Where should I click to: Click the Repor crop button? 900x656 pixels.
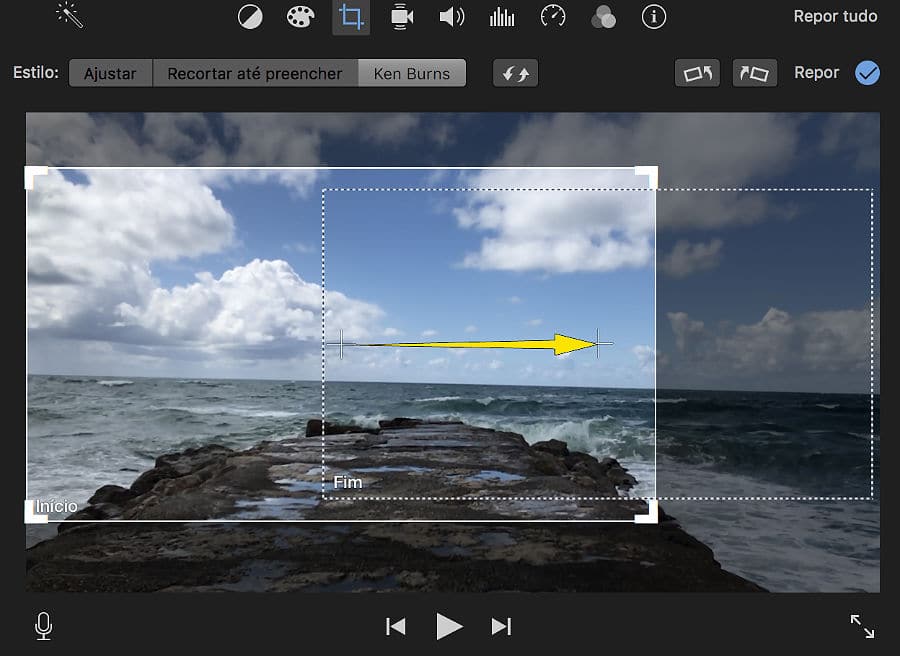coord(816,73)
